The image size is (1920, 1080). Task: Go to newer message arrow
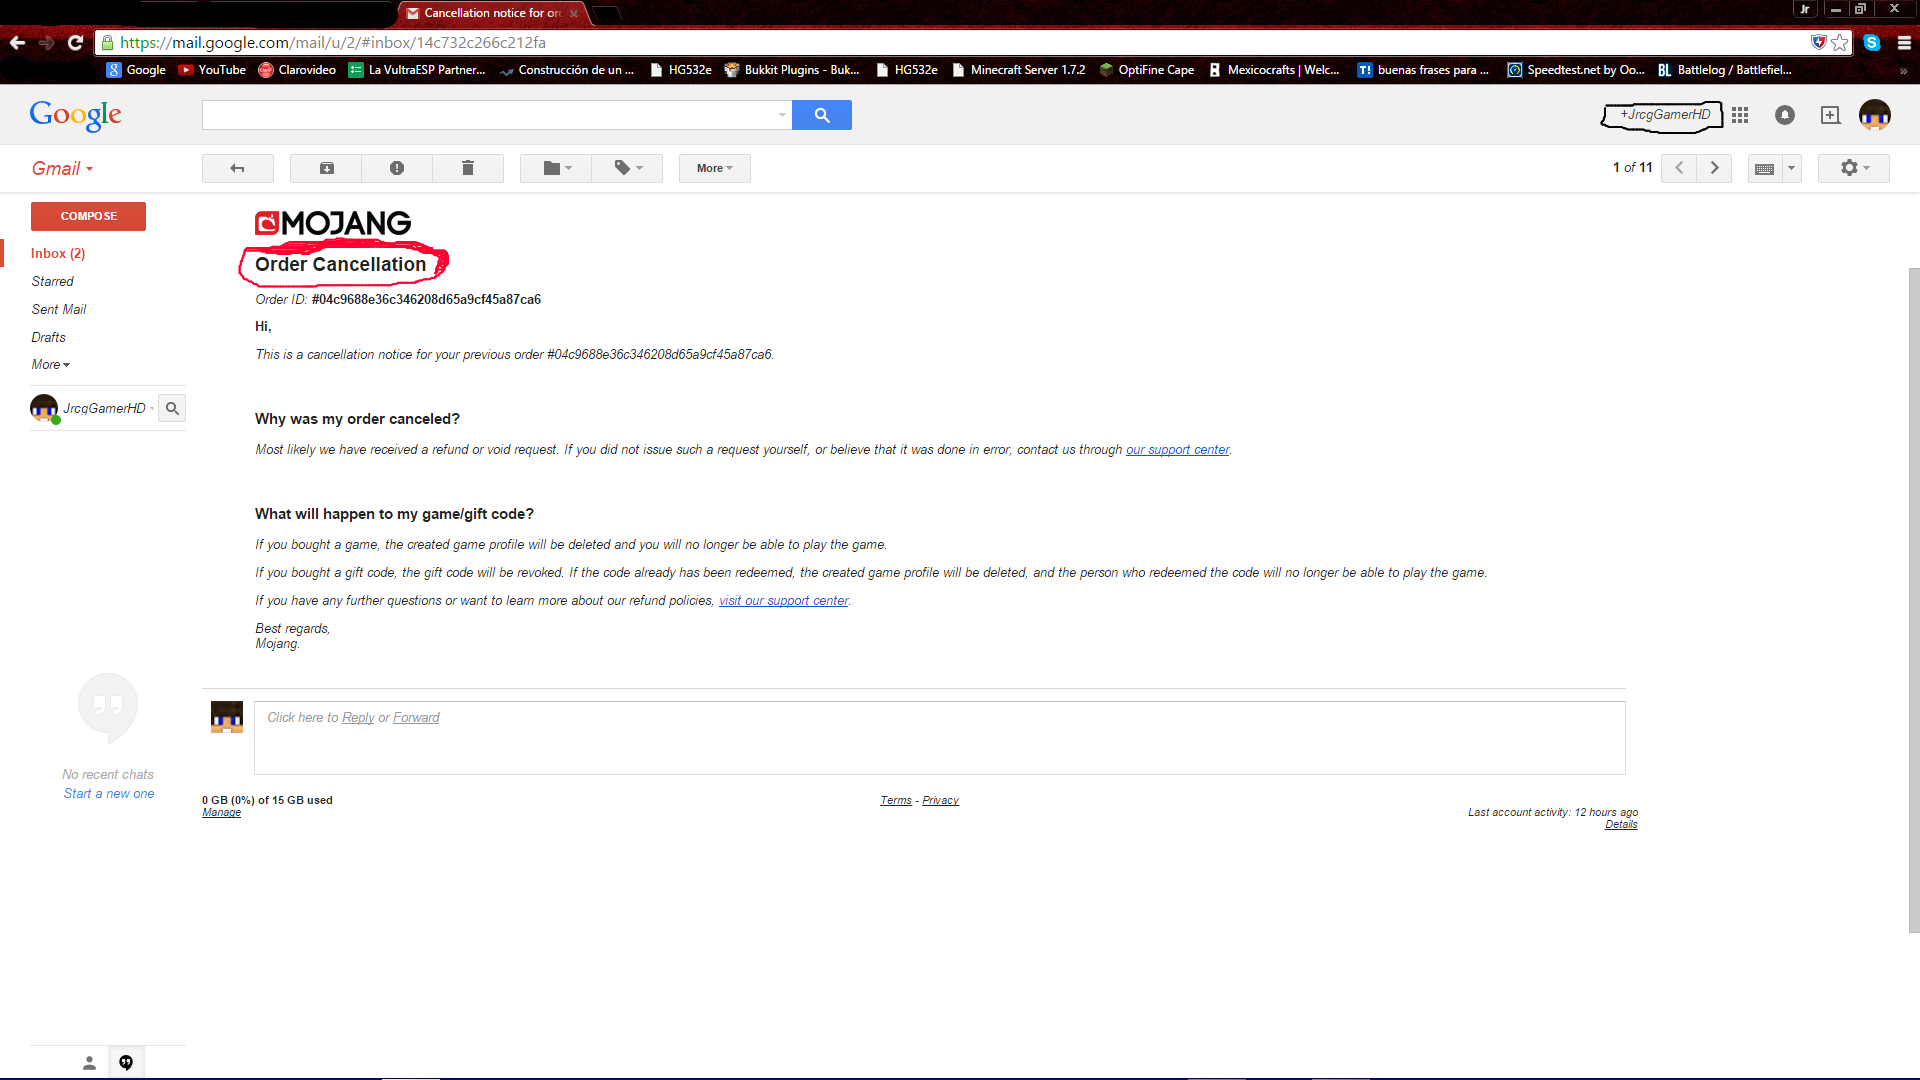pos(1679,168)
